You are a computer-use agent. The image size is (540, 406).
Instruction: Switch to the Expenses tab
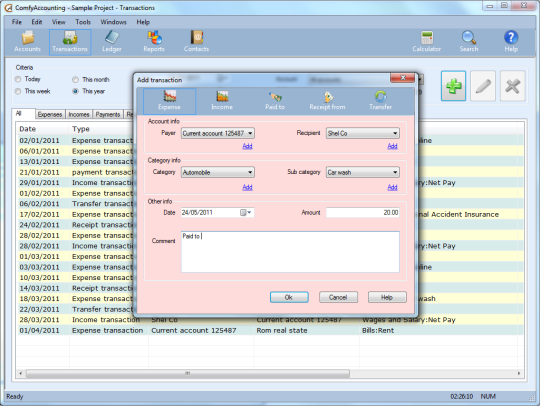(x=50, y=114)
